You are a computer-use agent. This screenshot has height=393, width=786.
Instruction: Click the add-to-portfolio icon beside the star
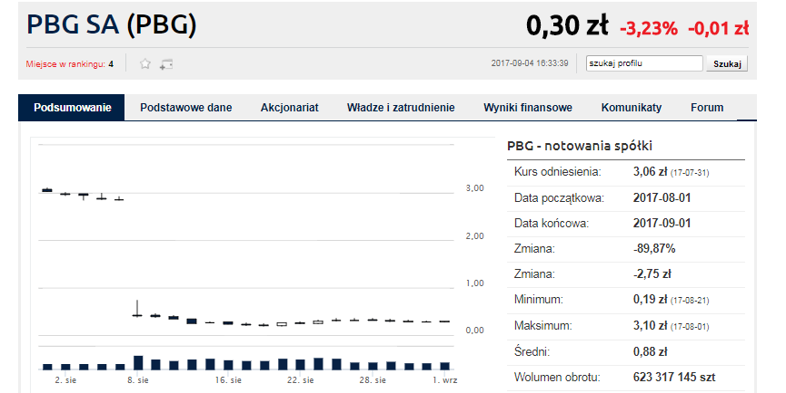tap(166, 64)
